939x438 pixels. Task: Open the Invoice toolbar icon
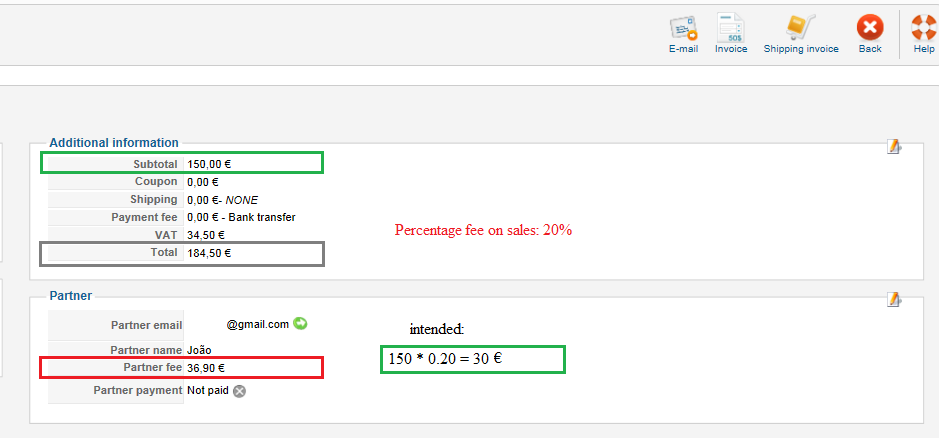point(731,28)
